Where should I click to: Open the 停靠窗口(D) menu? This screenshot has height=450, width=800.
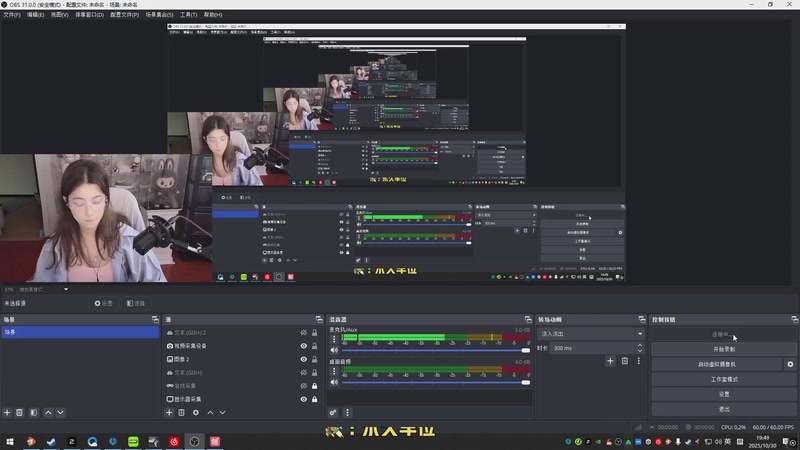pyautogui.click(x=89, y=15)
